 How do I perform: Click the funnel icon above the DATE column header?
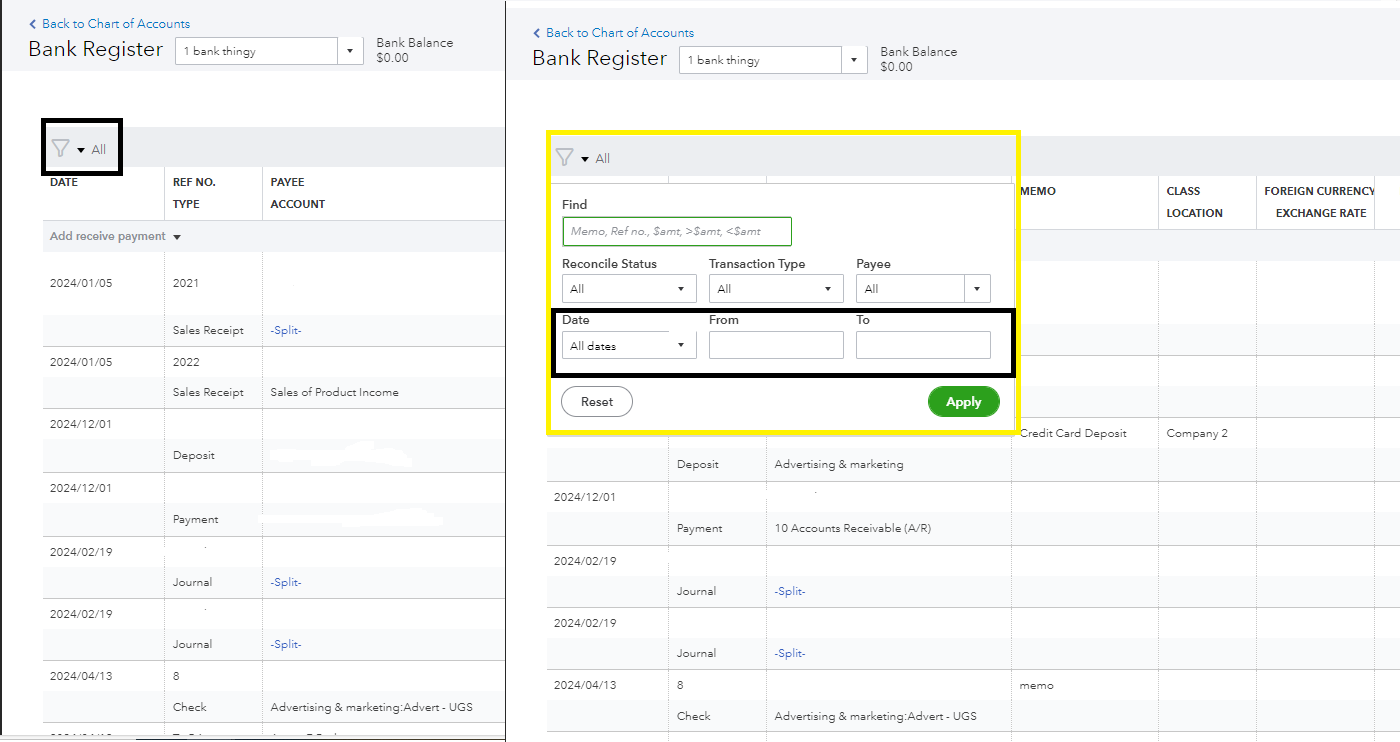(60, 149)
